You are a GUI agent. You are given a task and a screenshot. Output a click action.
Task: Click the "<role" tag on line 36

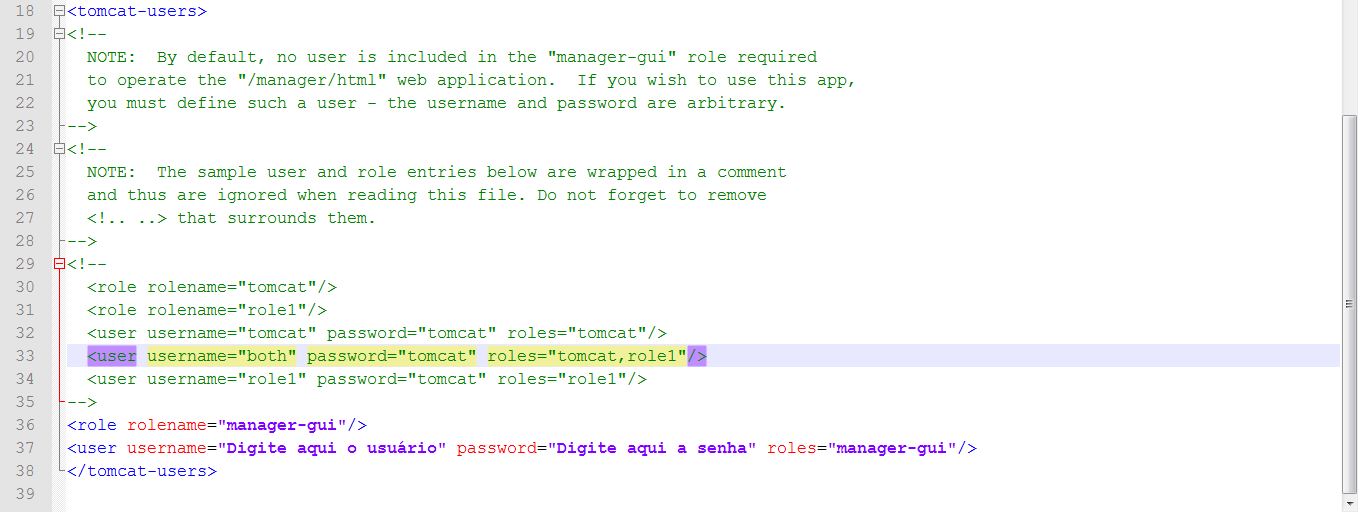tap(92, 425)
